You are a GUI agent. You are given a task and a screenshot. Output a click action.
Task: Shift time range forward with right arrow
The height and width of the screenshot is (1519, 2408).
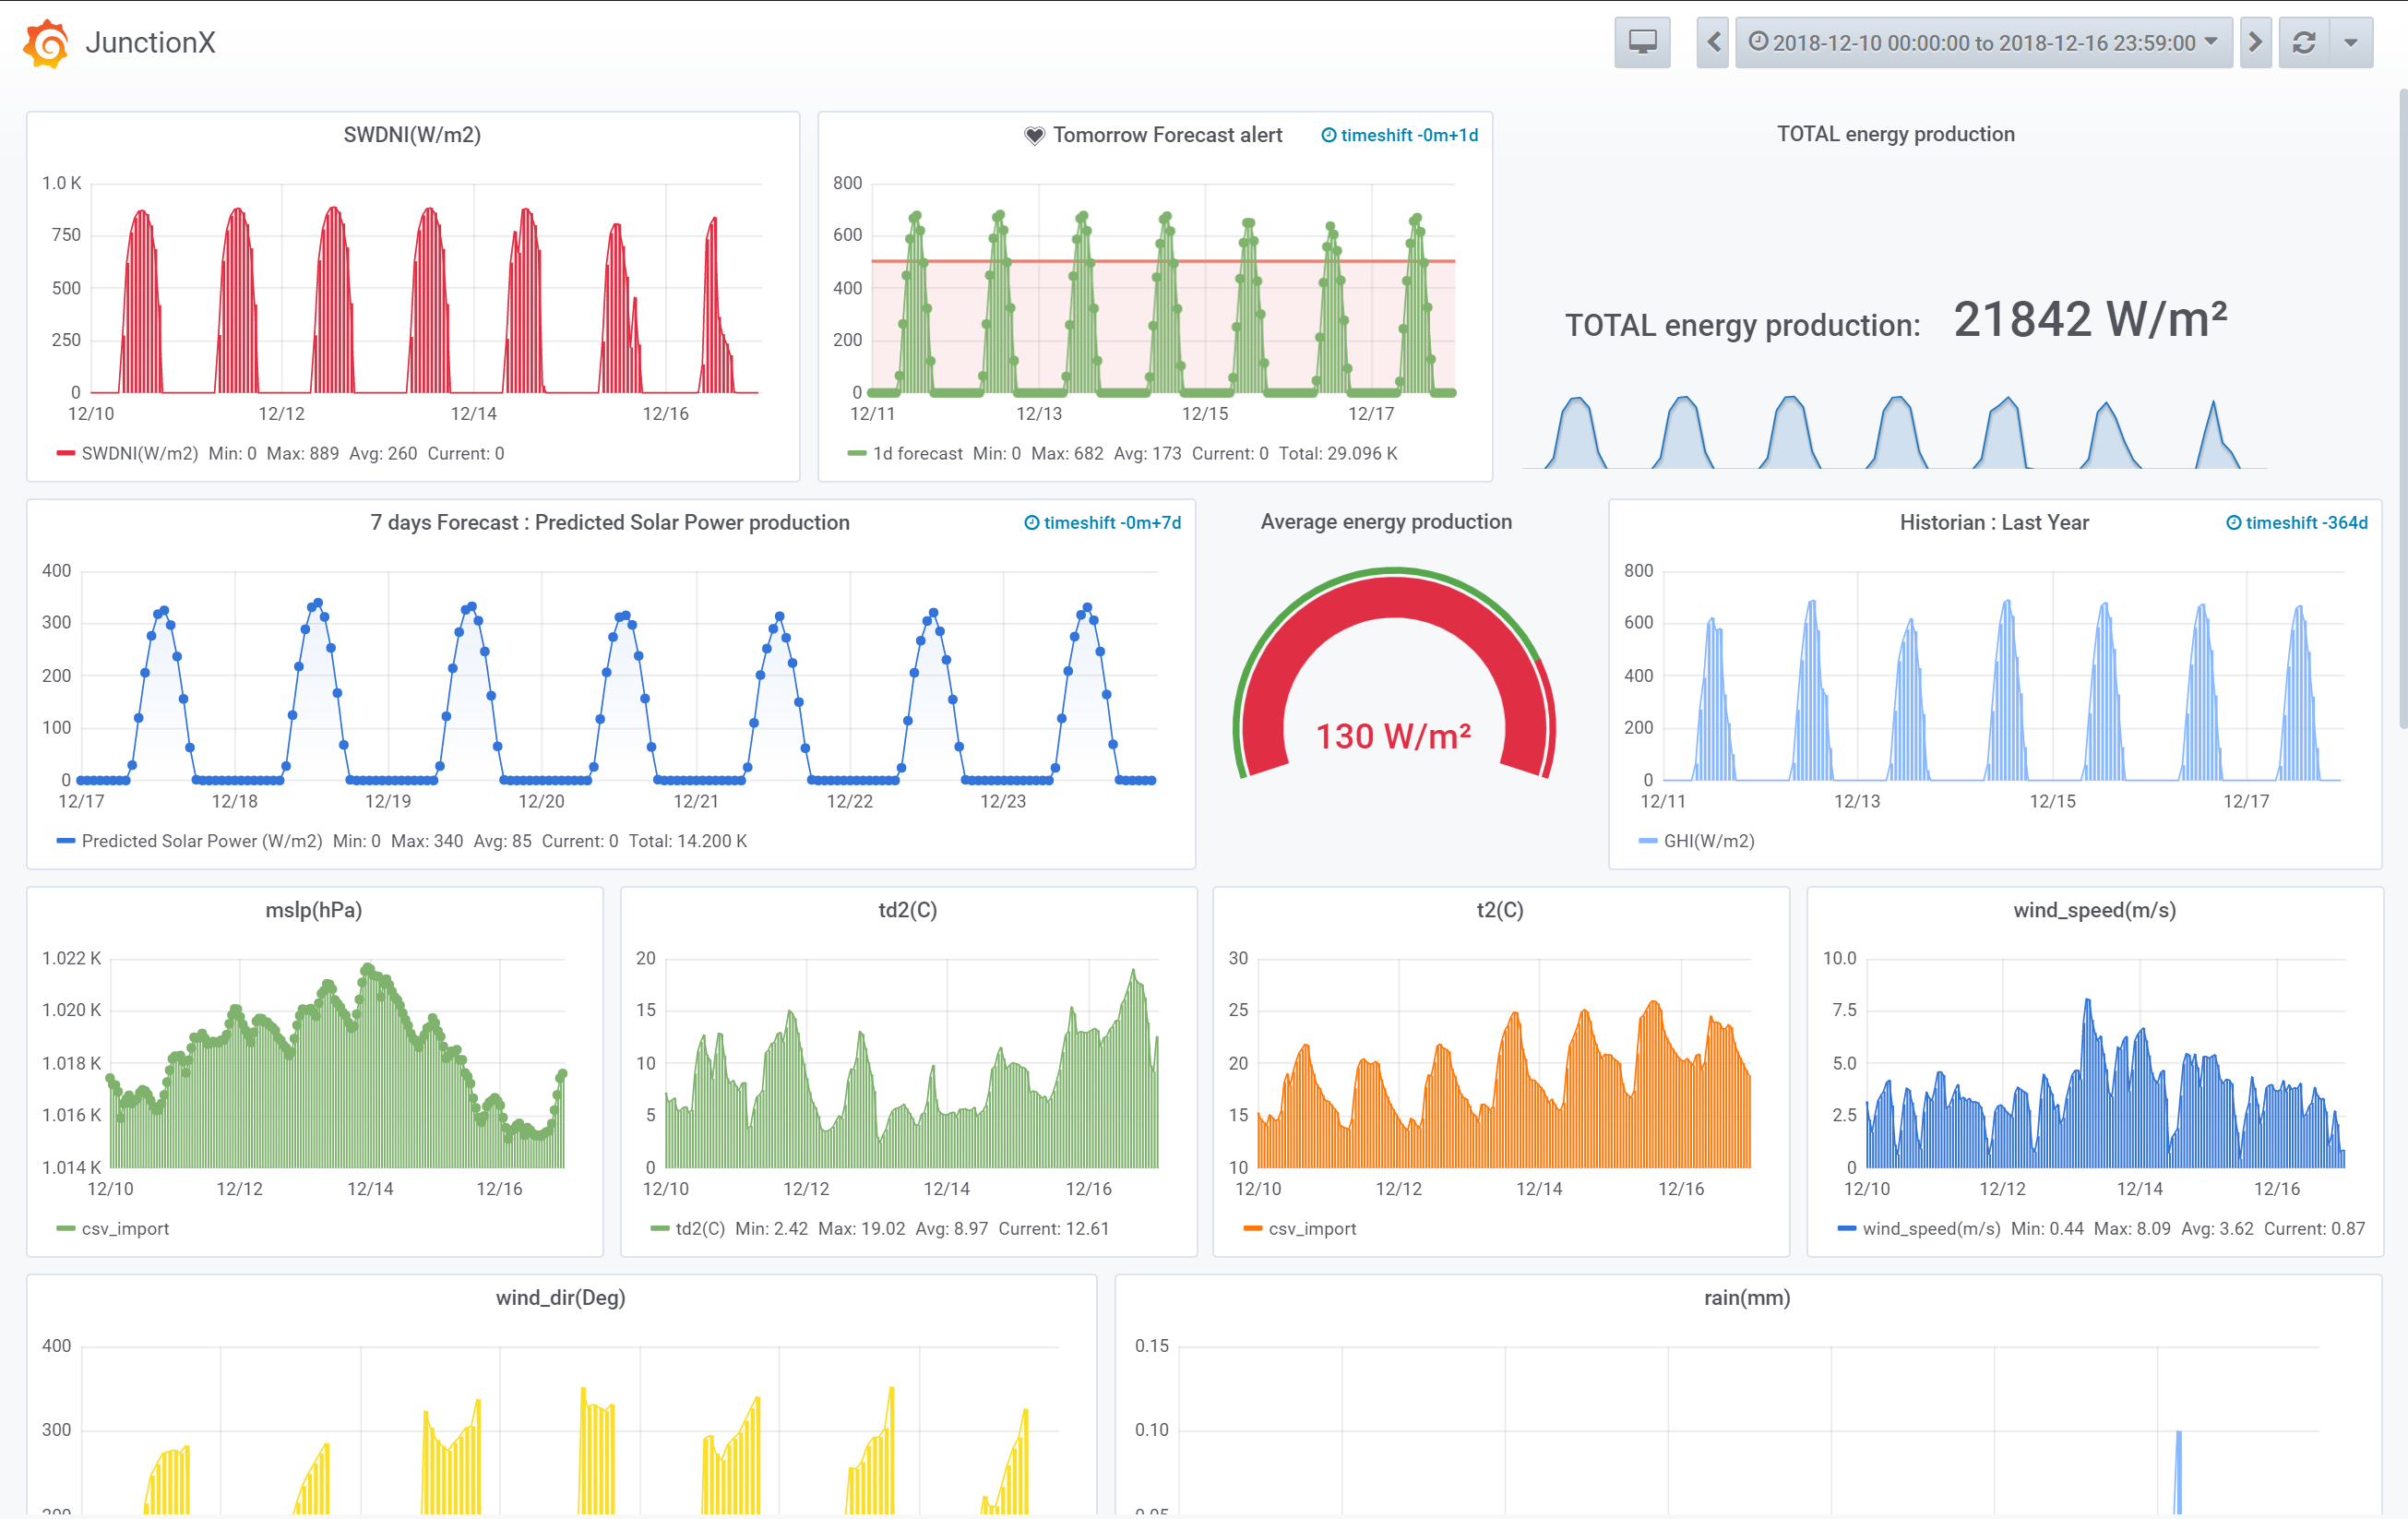2254,42
